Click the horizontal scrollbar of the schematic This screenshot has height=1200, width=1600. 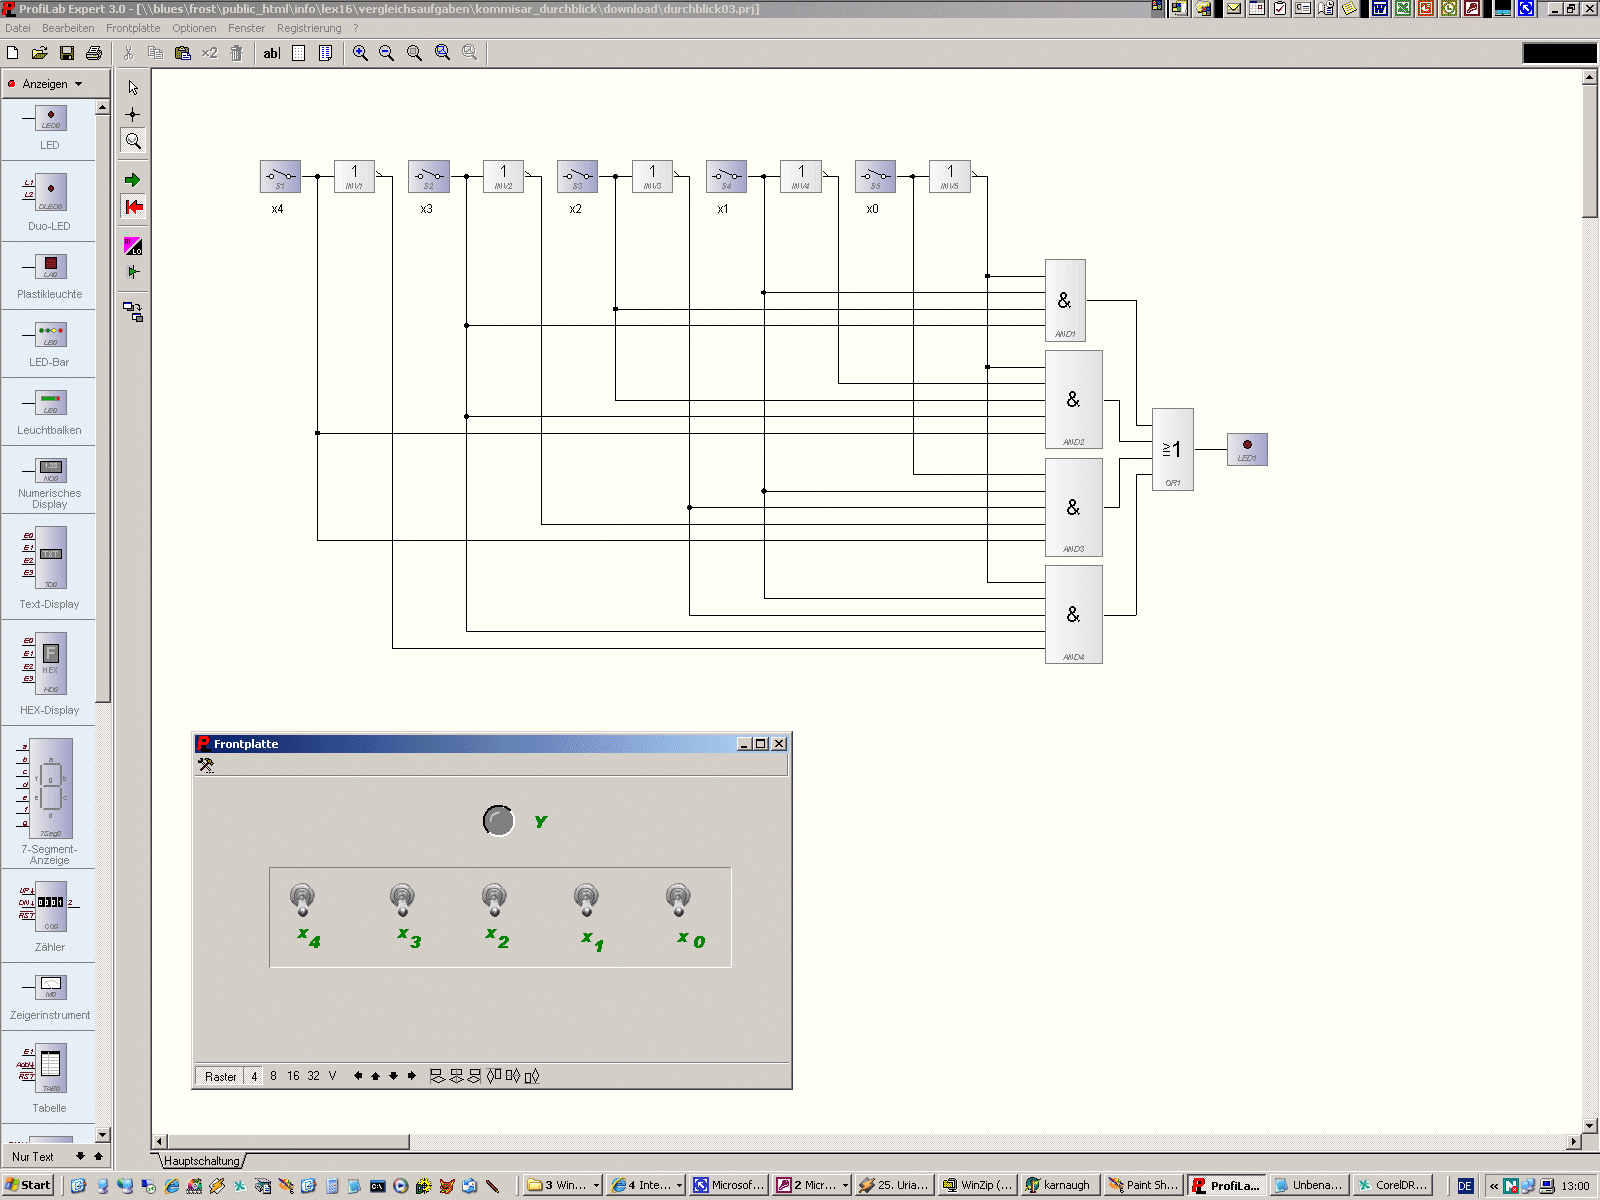[x=288, y=1142]
